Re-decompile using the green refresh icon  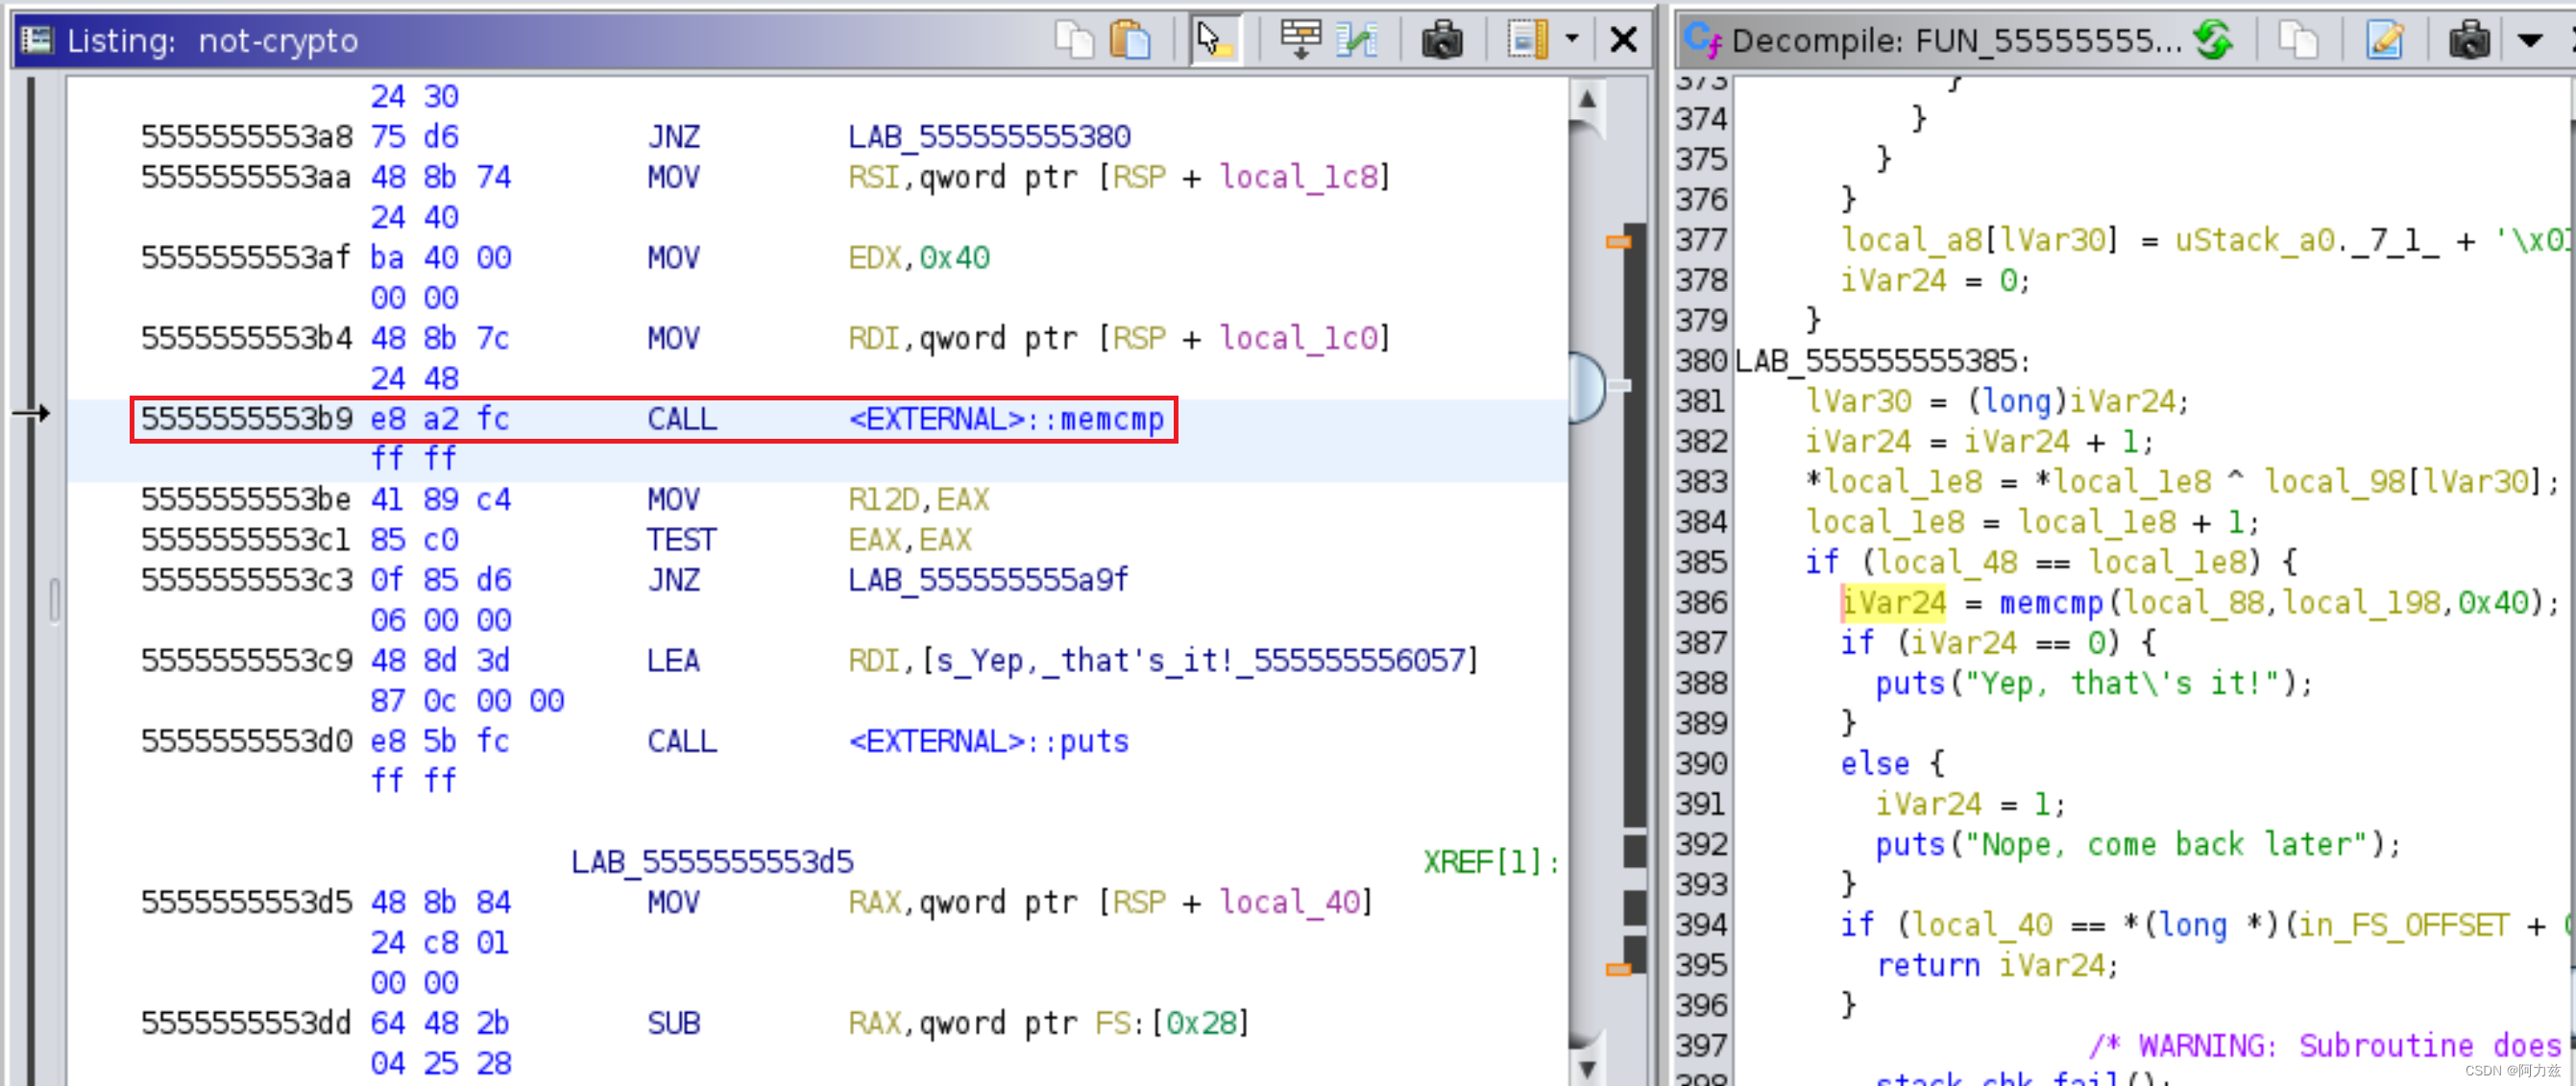[x=2214, y=40]
